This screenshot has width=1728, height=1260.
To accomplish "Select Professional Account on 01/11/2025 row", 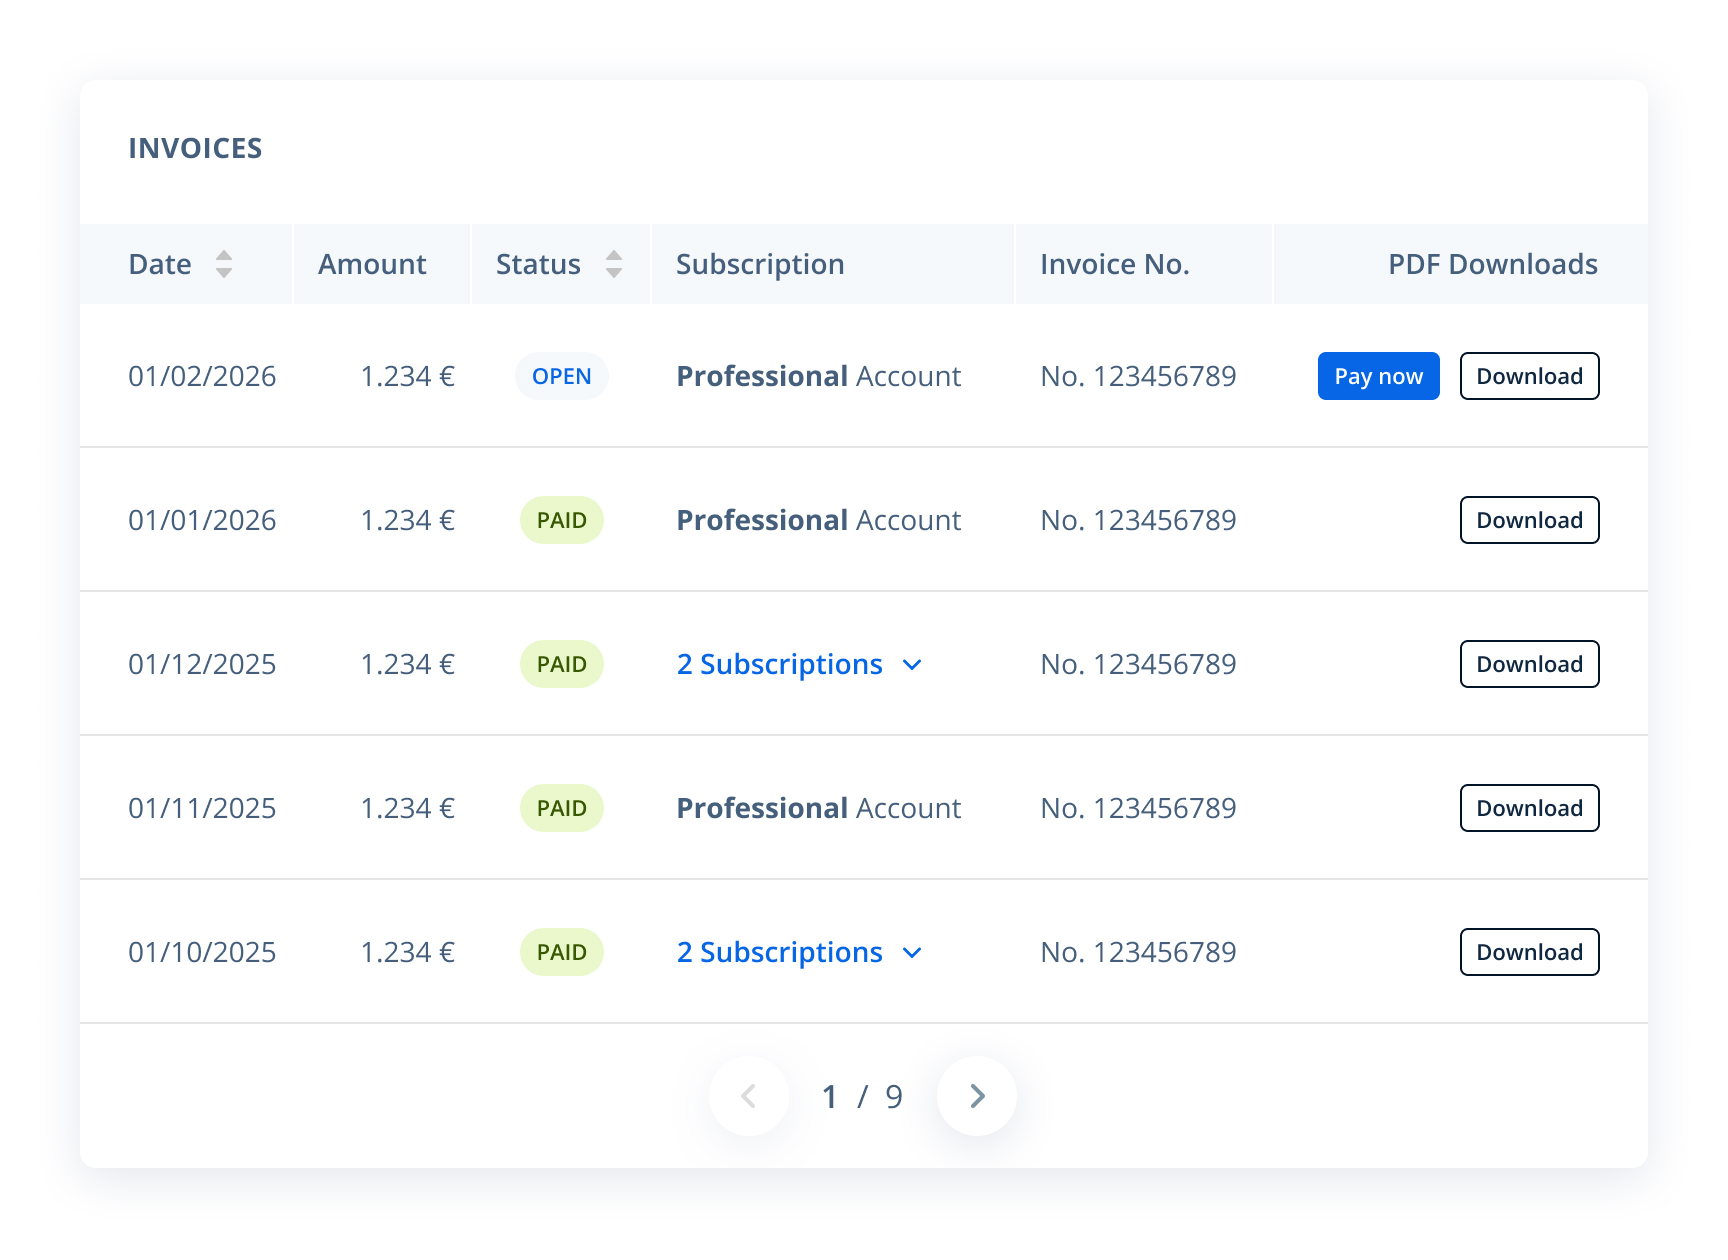I will click(x=818, y=808).
